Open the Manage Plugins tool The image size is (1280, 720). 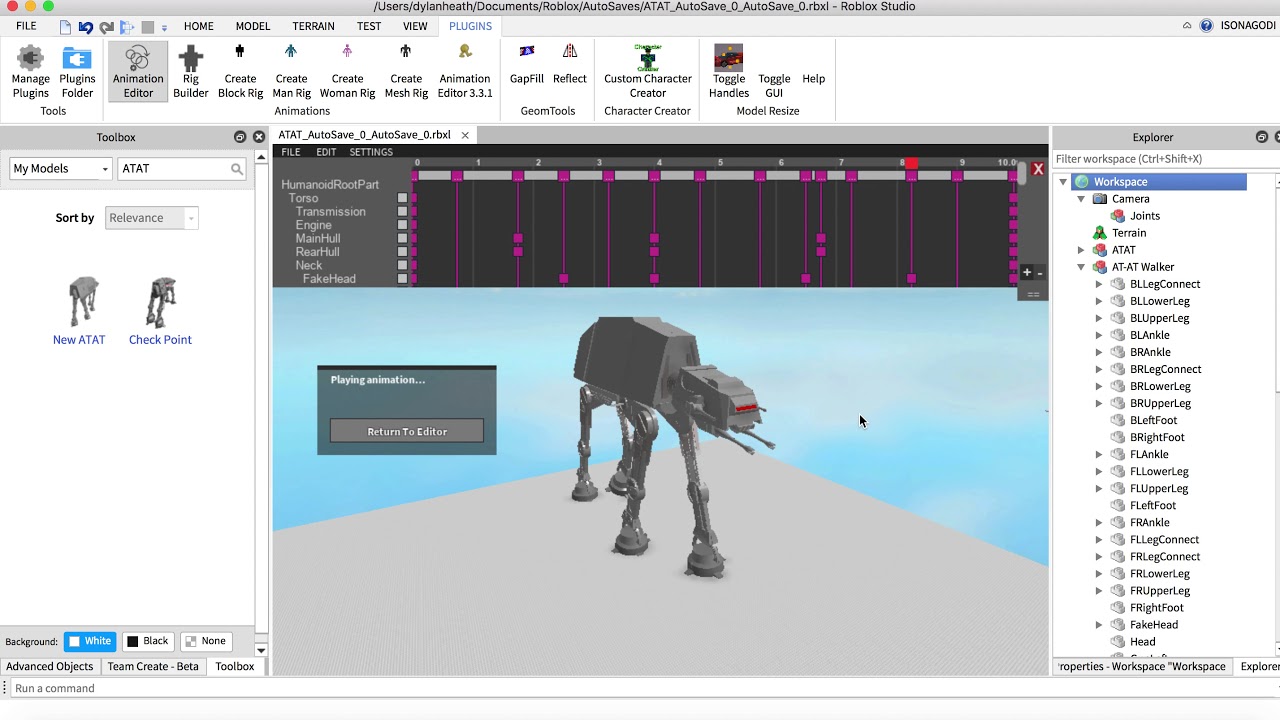[x=31, y=72]
